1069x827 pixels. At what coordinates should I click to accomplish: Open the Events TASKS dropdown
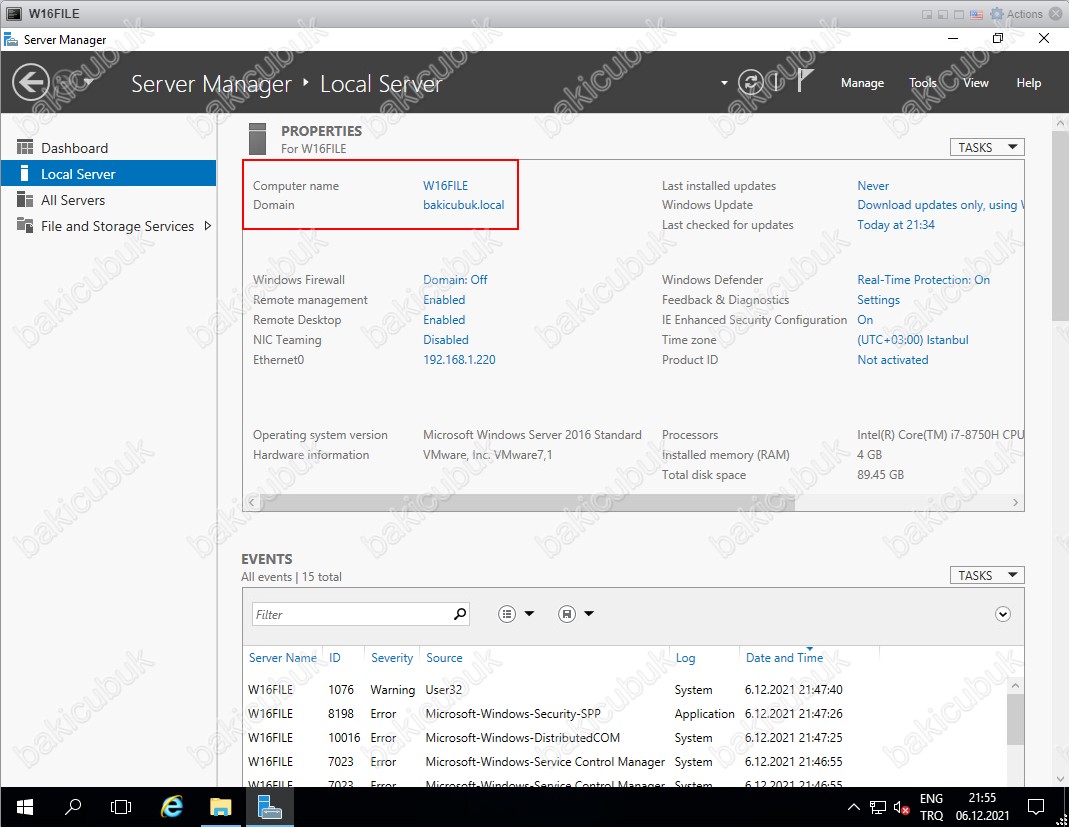[x=987, y=575]
